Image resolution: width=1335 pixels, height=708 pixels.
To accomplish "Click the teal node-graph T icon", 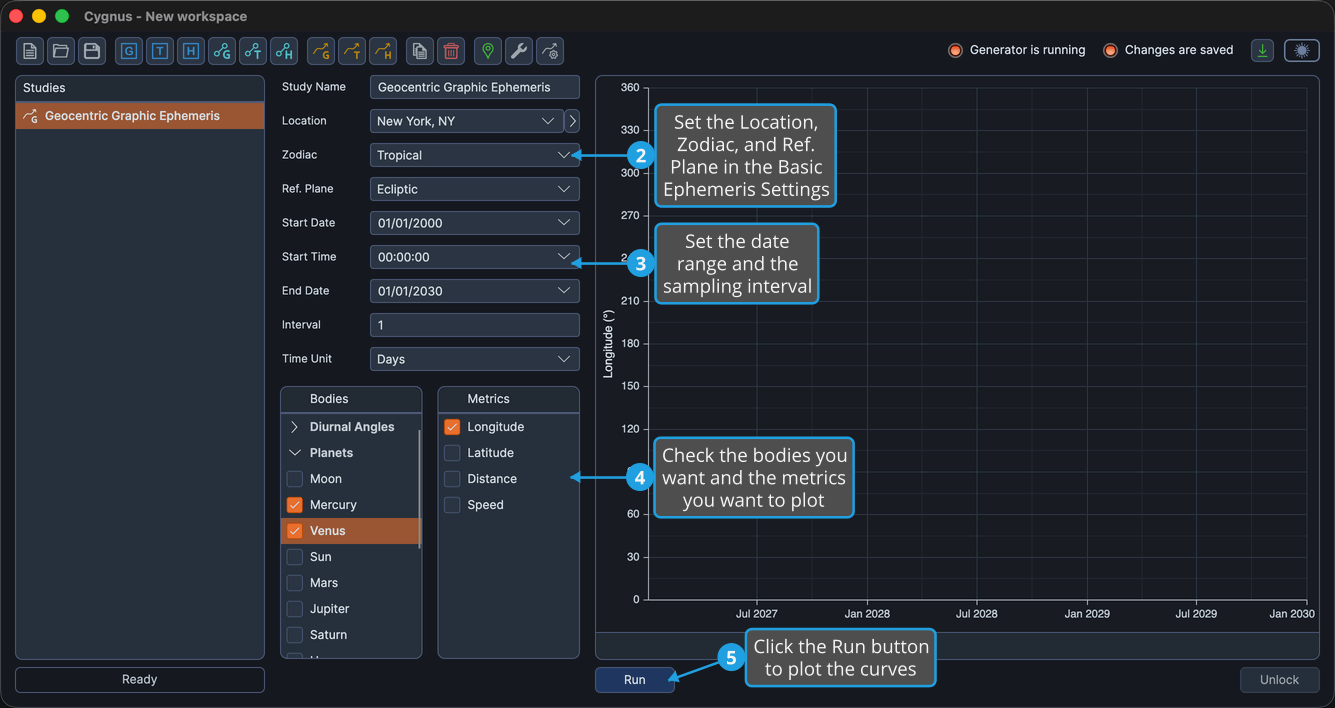I will point(253,51).
